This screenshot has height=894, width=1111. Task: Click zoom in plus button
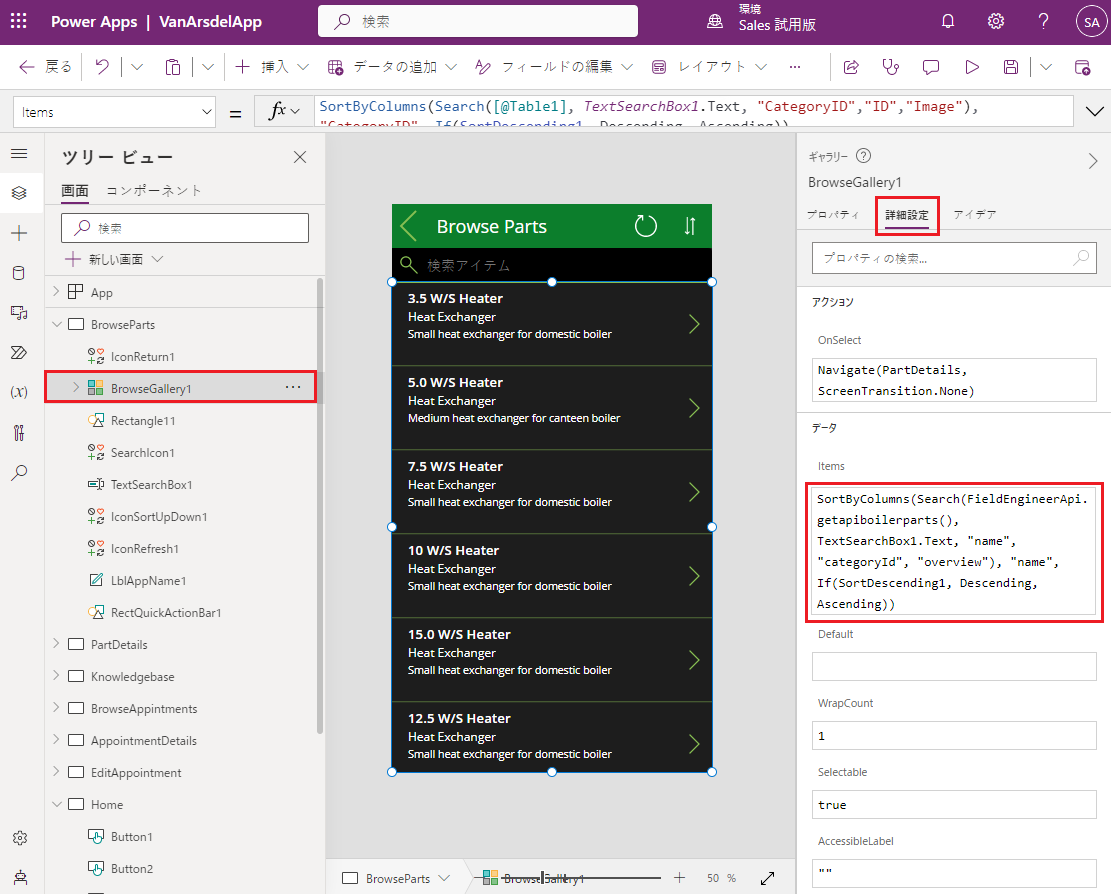[x=679, y=878]
